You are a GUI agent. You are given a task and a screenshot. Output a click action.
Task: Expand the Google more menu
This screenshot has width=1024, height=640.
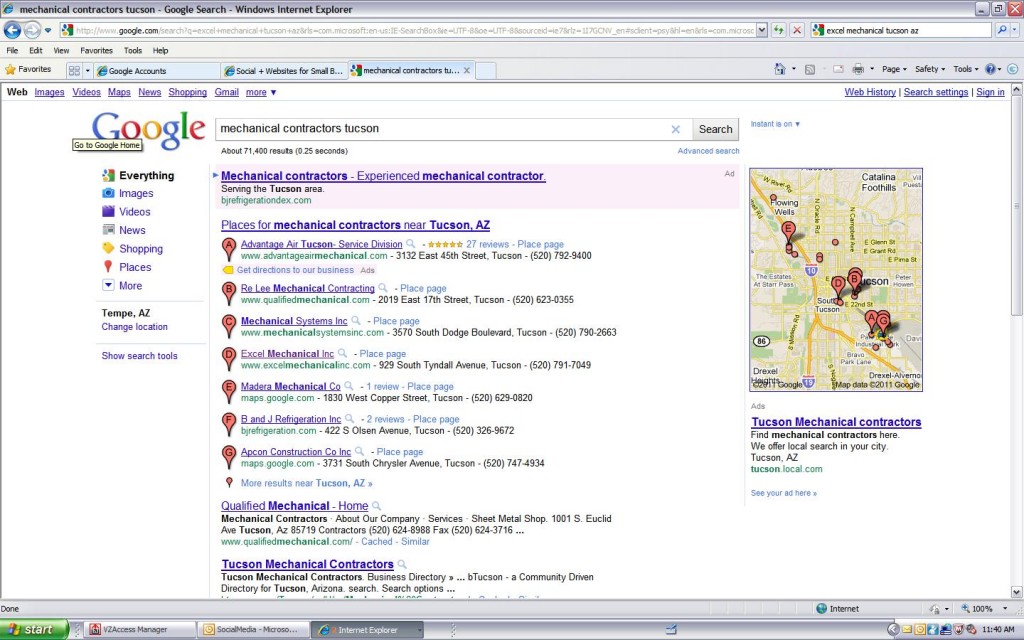point(261,93)
